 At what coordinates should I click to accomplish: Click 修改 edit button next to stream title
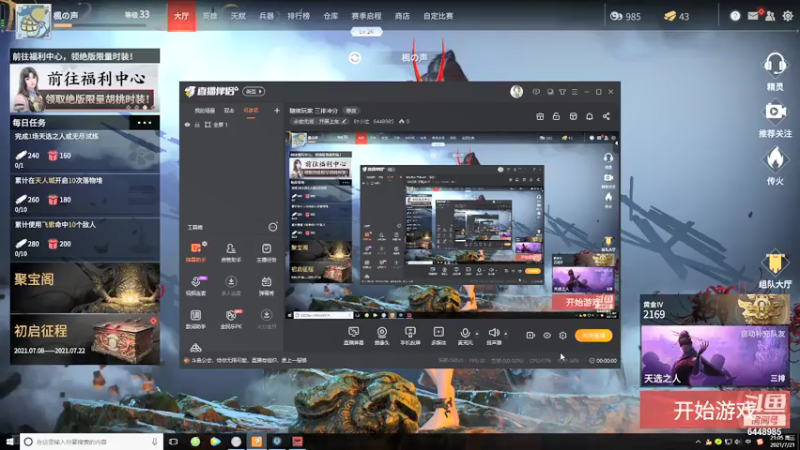point(351,111)
